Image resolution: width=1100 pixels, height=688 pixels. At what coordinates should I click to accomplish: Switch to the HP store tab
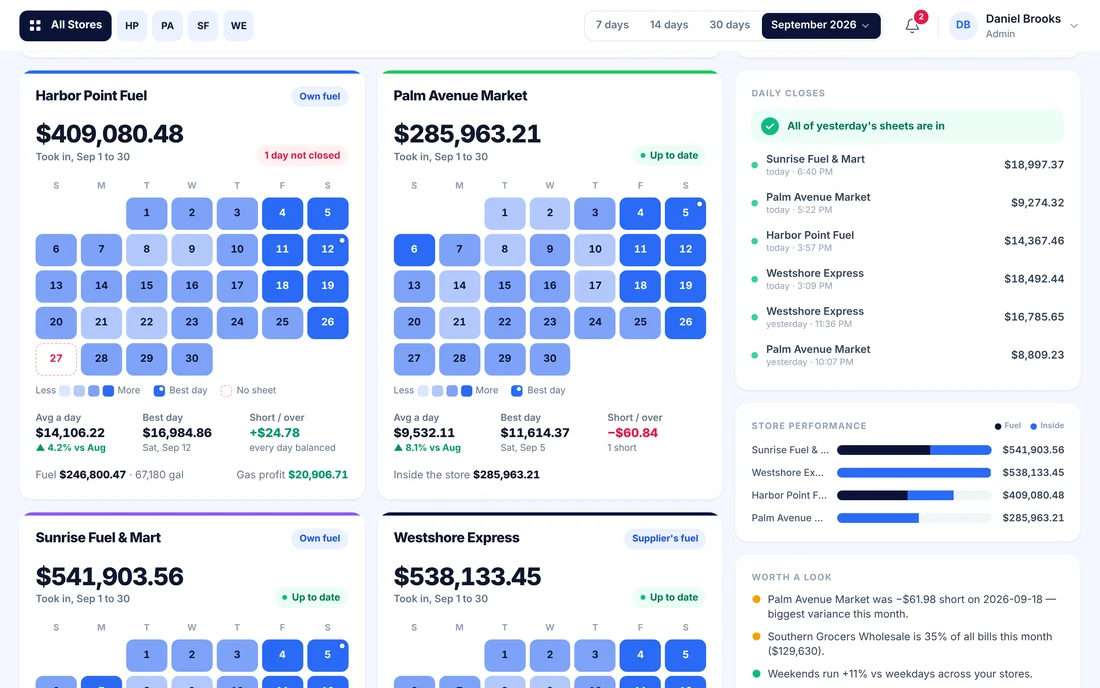[x=132, y=26]
